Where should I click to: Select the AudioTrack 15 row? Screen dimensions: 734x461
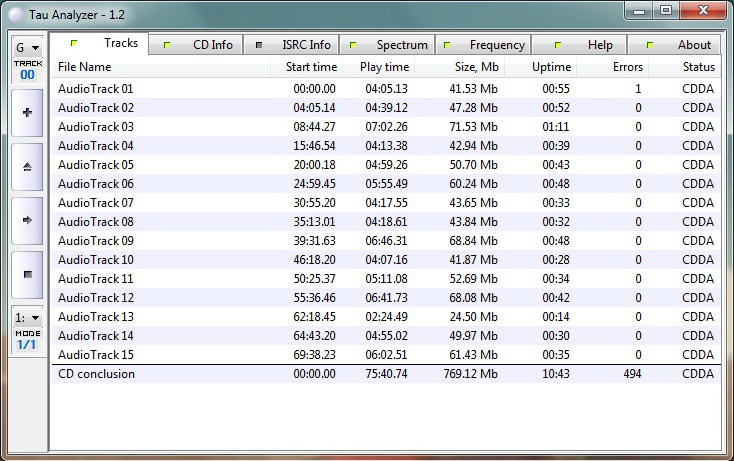[386, 354]
